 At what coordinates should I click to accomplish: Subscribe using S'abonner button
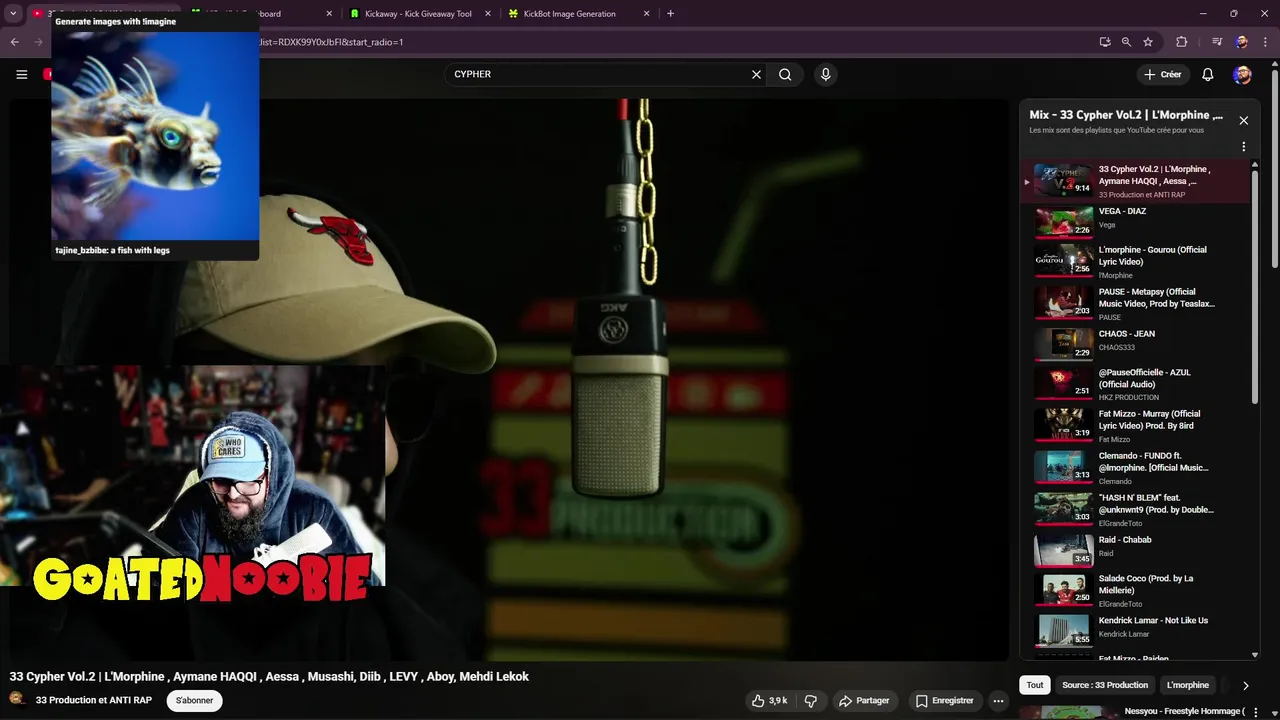(x=194, y=701)
